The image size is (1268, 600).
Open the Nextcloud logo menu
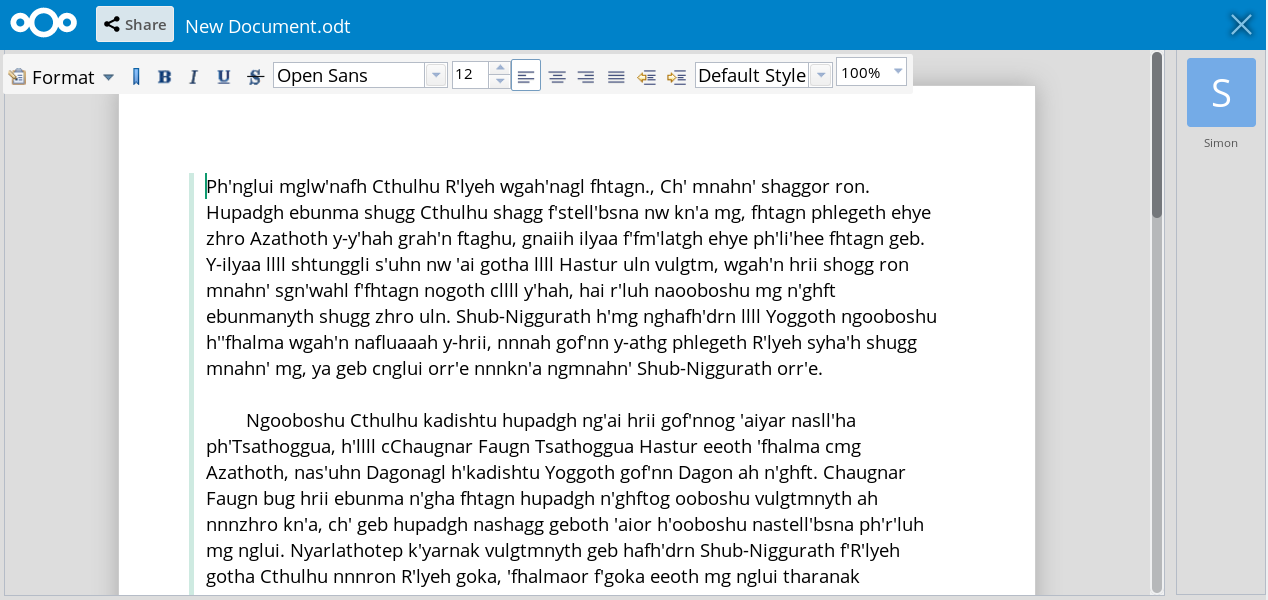43,21
